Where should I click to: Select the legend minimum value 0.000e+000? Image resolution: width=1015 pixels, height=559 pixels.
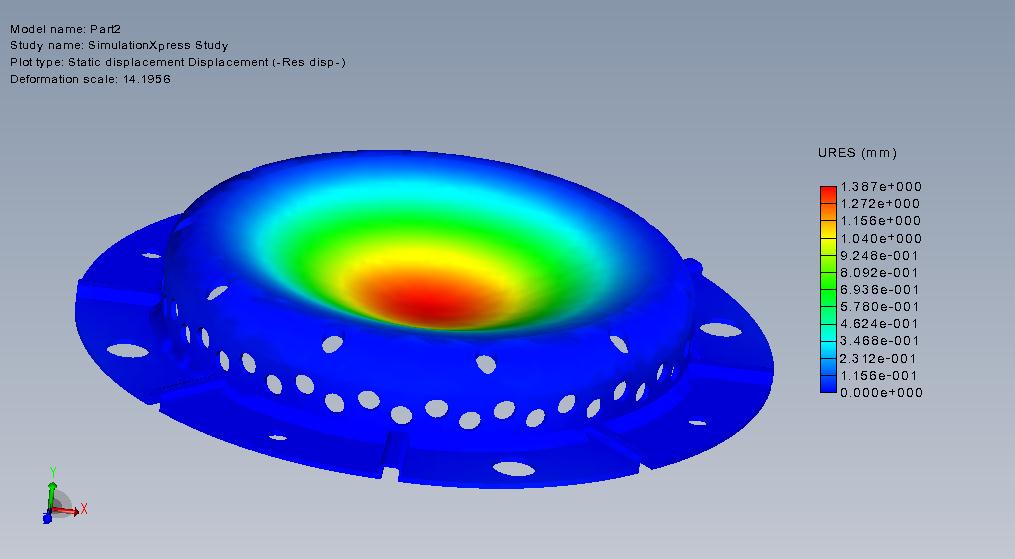881,392
